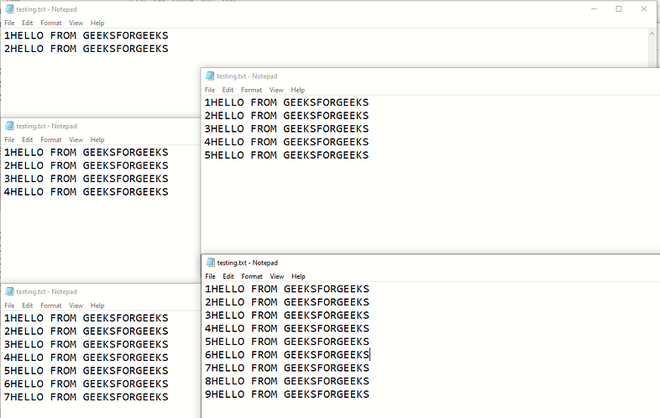This screenshot has height=418, width=660.
Task: Open View menu in the four-line Notepad window
Action: (x=76, y=140)
